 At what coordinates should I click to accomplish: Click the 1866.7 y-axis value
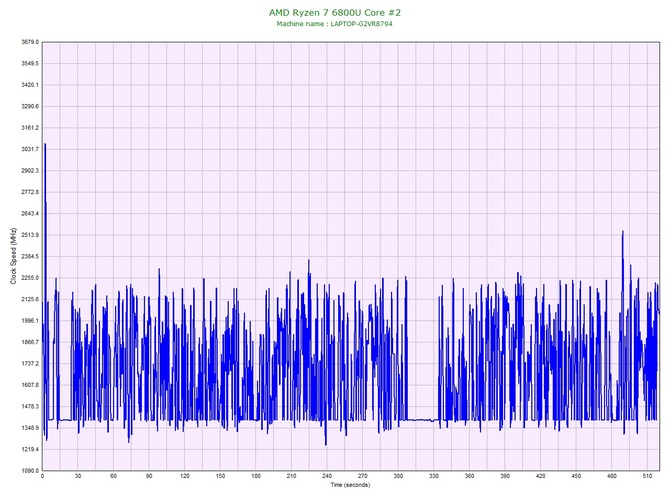(30, 342)
